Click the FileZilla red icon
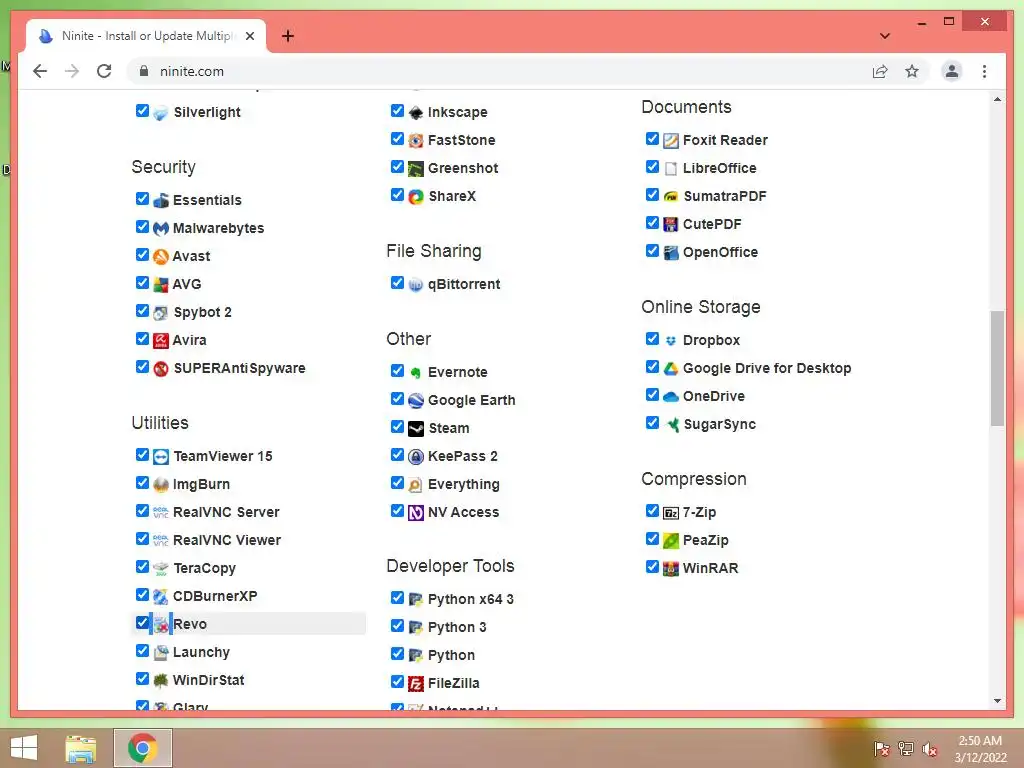The height and width of the screenshot is (768, 1024). [x=416, y=684]
